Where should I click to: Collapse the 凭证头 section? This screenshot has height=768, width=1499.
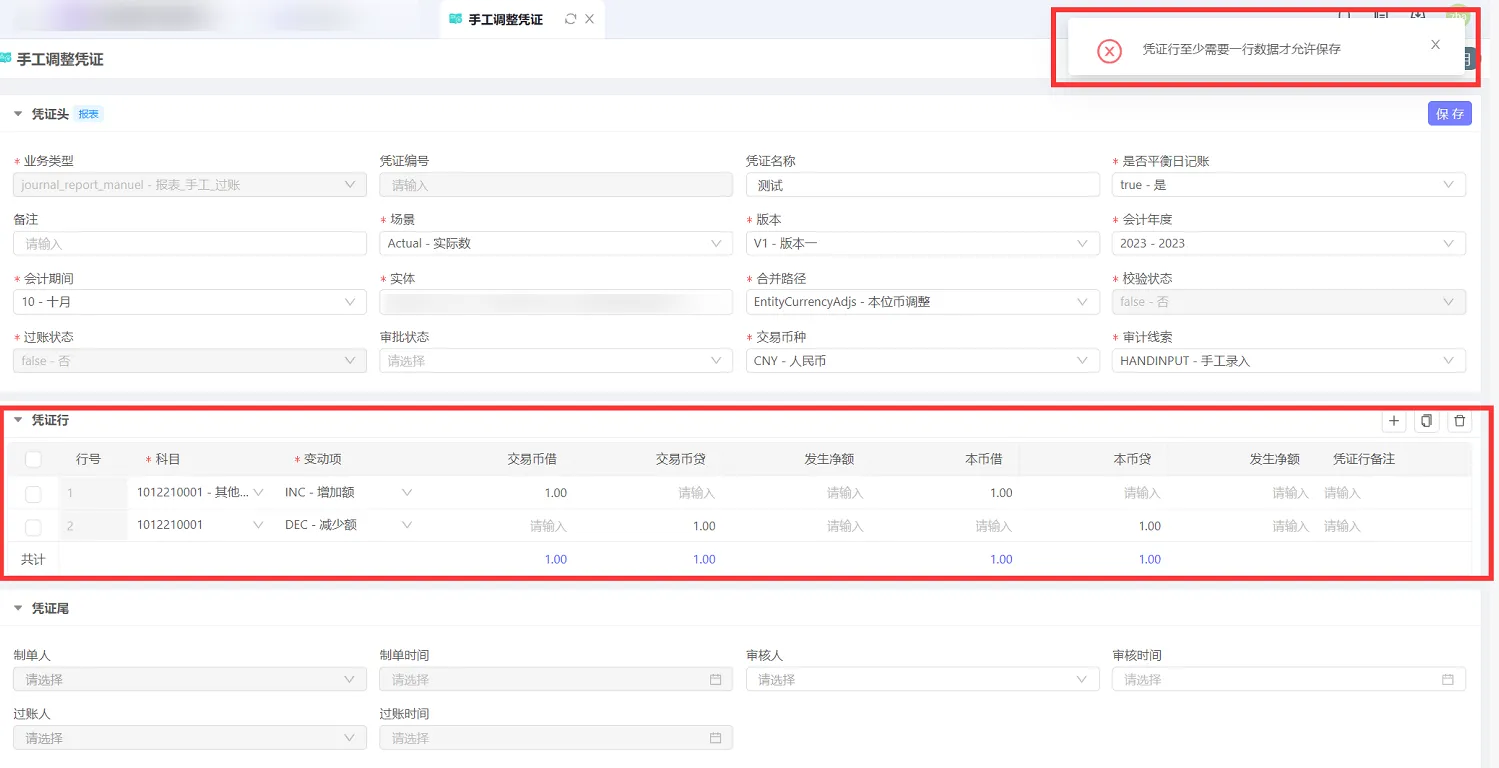(x=18, y=114)
